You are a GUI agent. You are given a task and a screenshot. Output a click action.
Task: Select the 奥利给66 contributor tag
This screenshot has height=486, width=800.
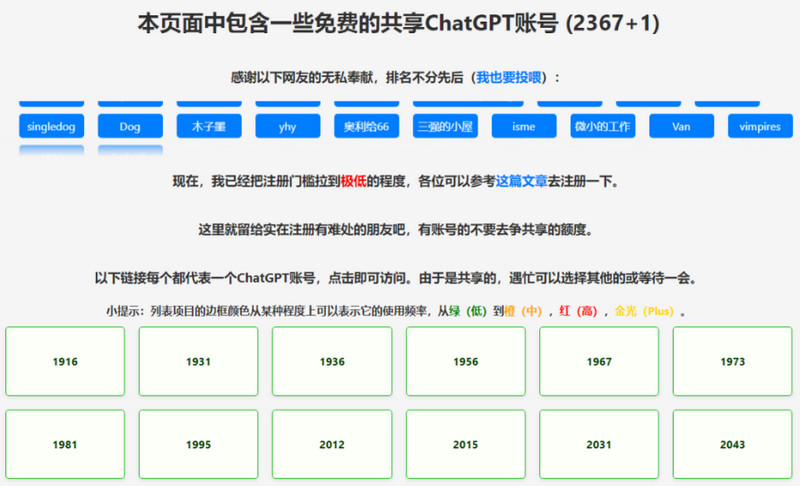tap(366, 126)
